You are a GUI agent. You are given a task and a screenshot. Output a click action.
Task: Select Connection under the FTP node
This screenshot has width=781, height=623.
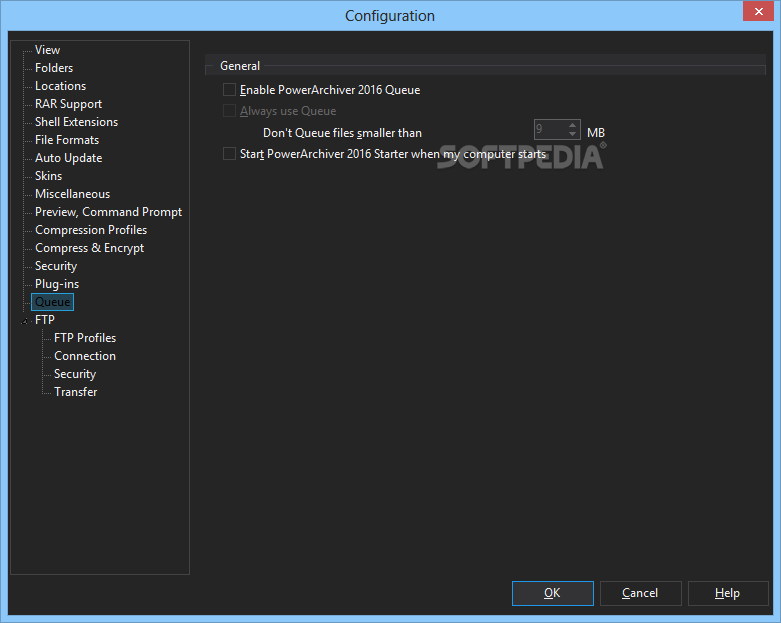click(x=85, y=356)
